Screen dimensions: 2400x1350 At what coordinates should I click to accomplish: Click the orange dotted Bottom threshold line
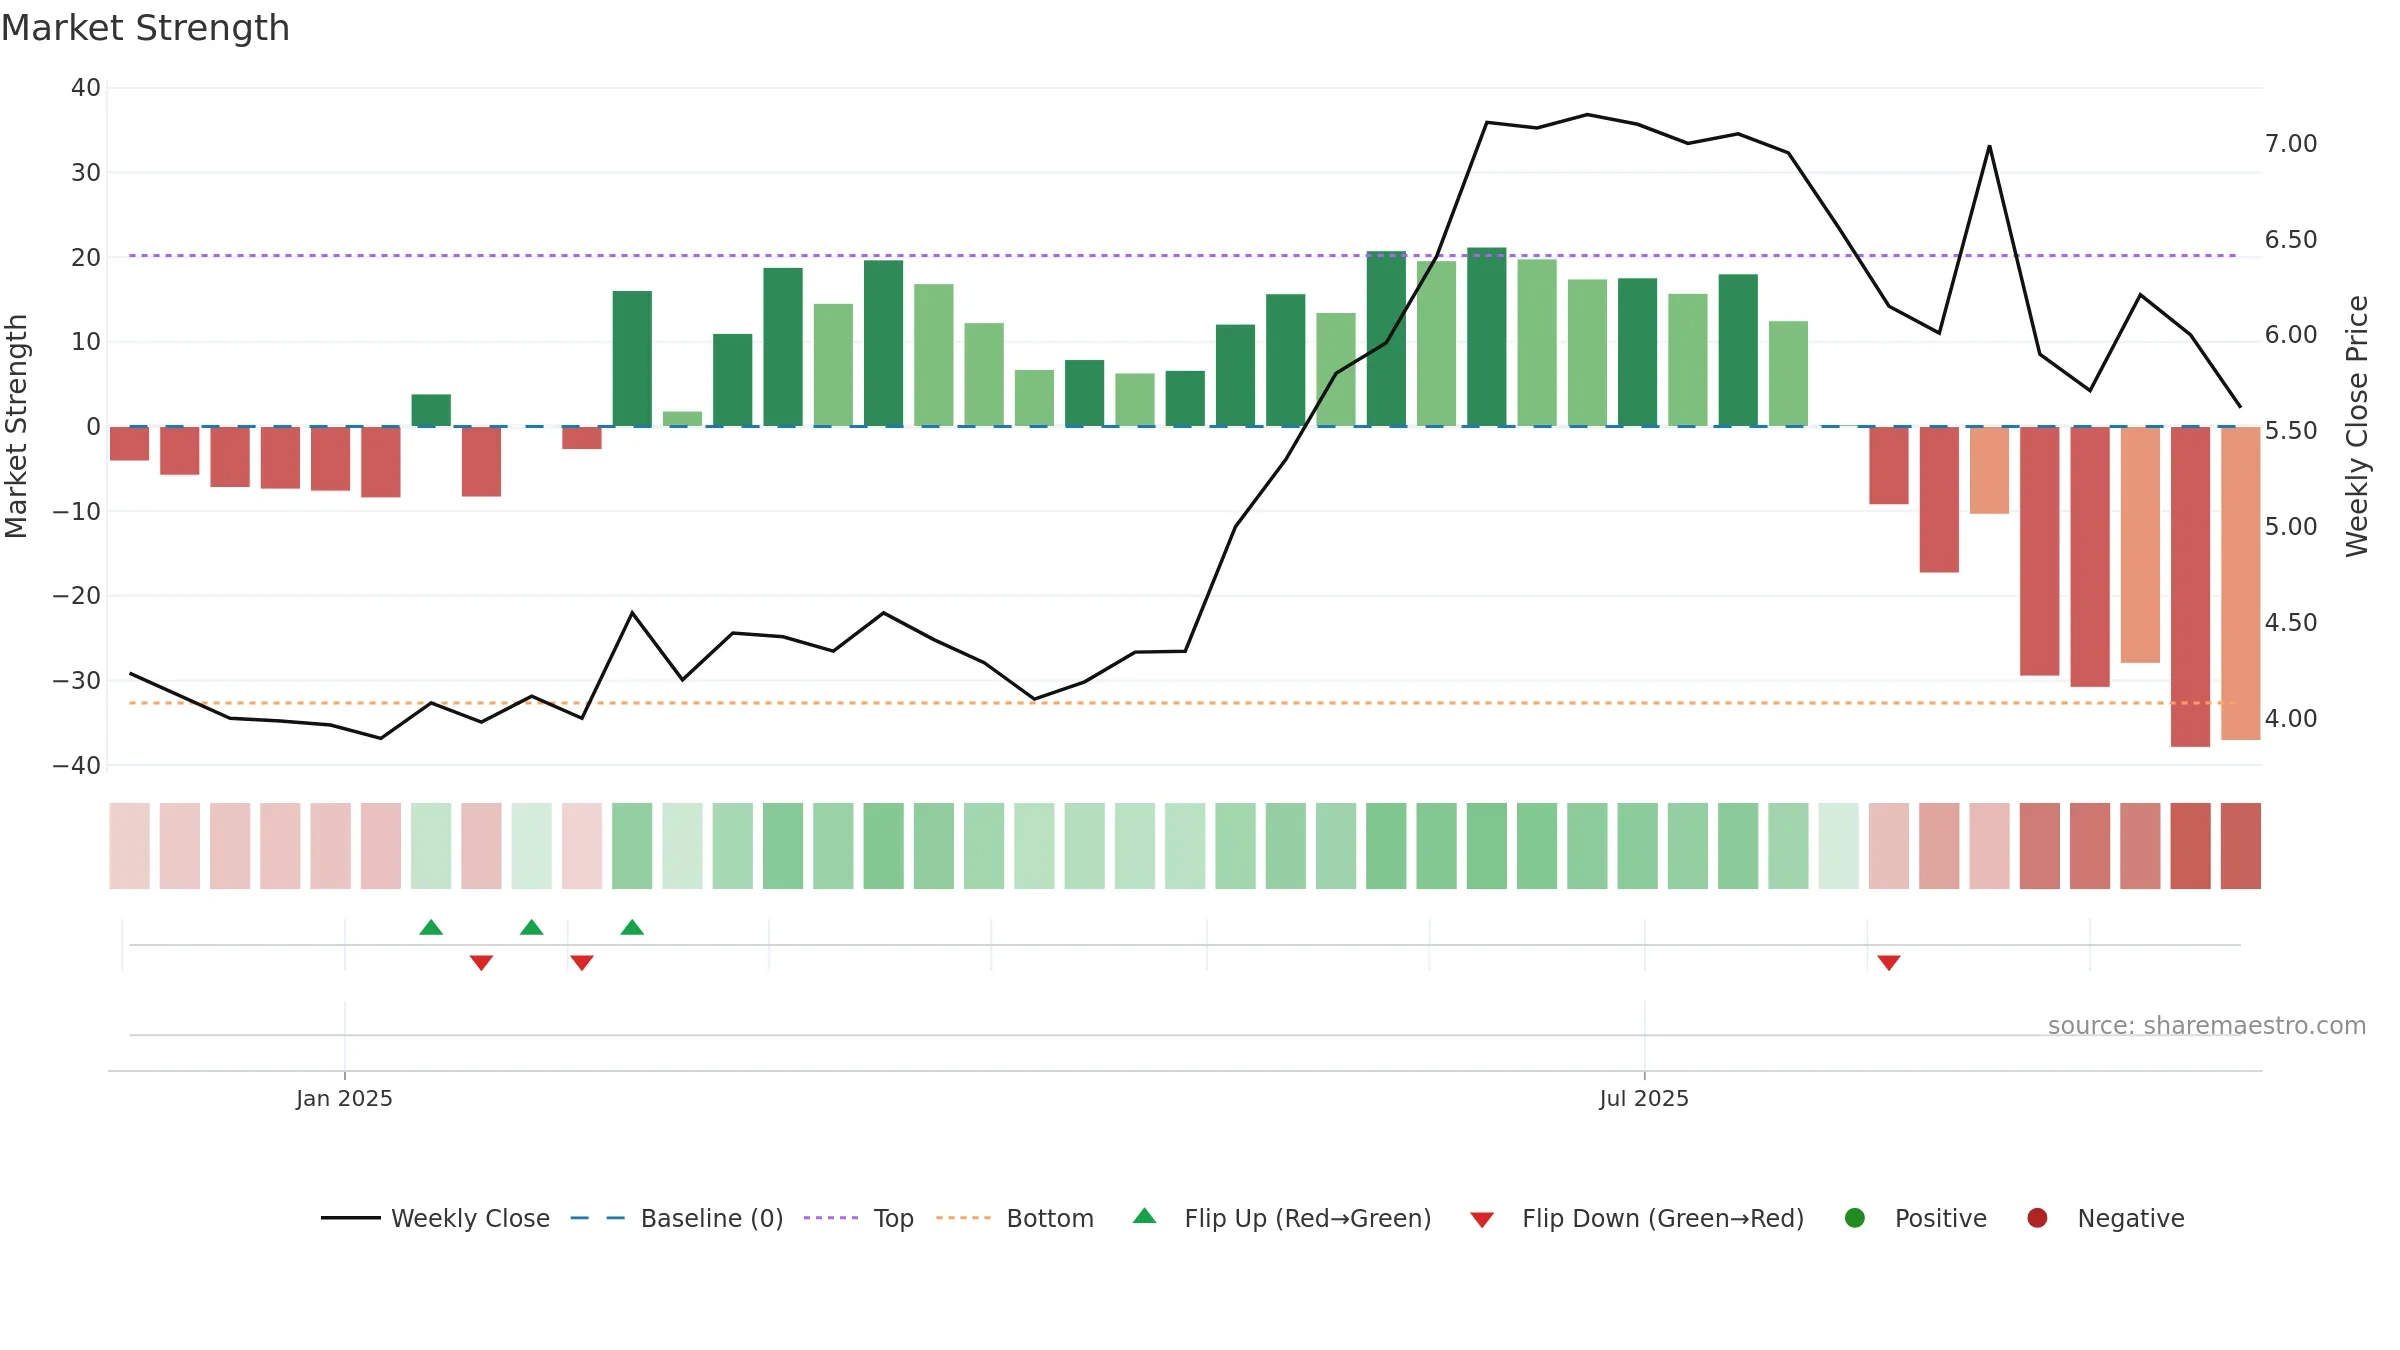[x=1183, y=703]
